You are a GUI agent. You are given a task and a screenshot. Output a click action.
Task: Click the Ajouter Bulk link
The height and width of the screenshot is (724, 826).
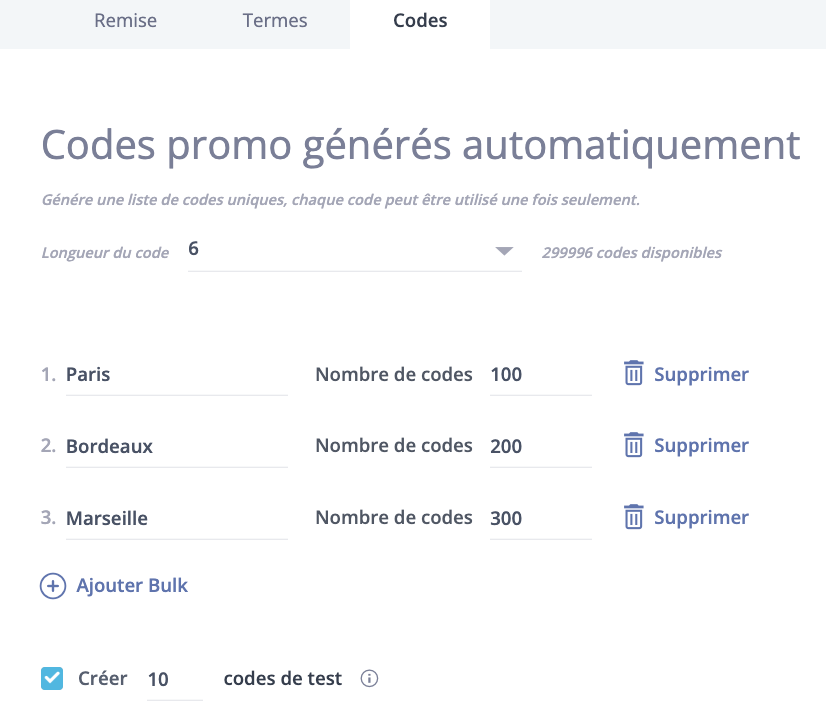(132, 585)
